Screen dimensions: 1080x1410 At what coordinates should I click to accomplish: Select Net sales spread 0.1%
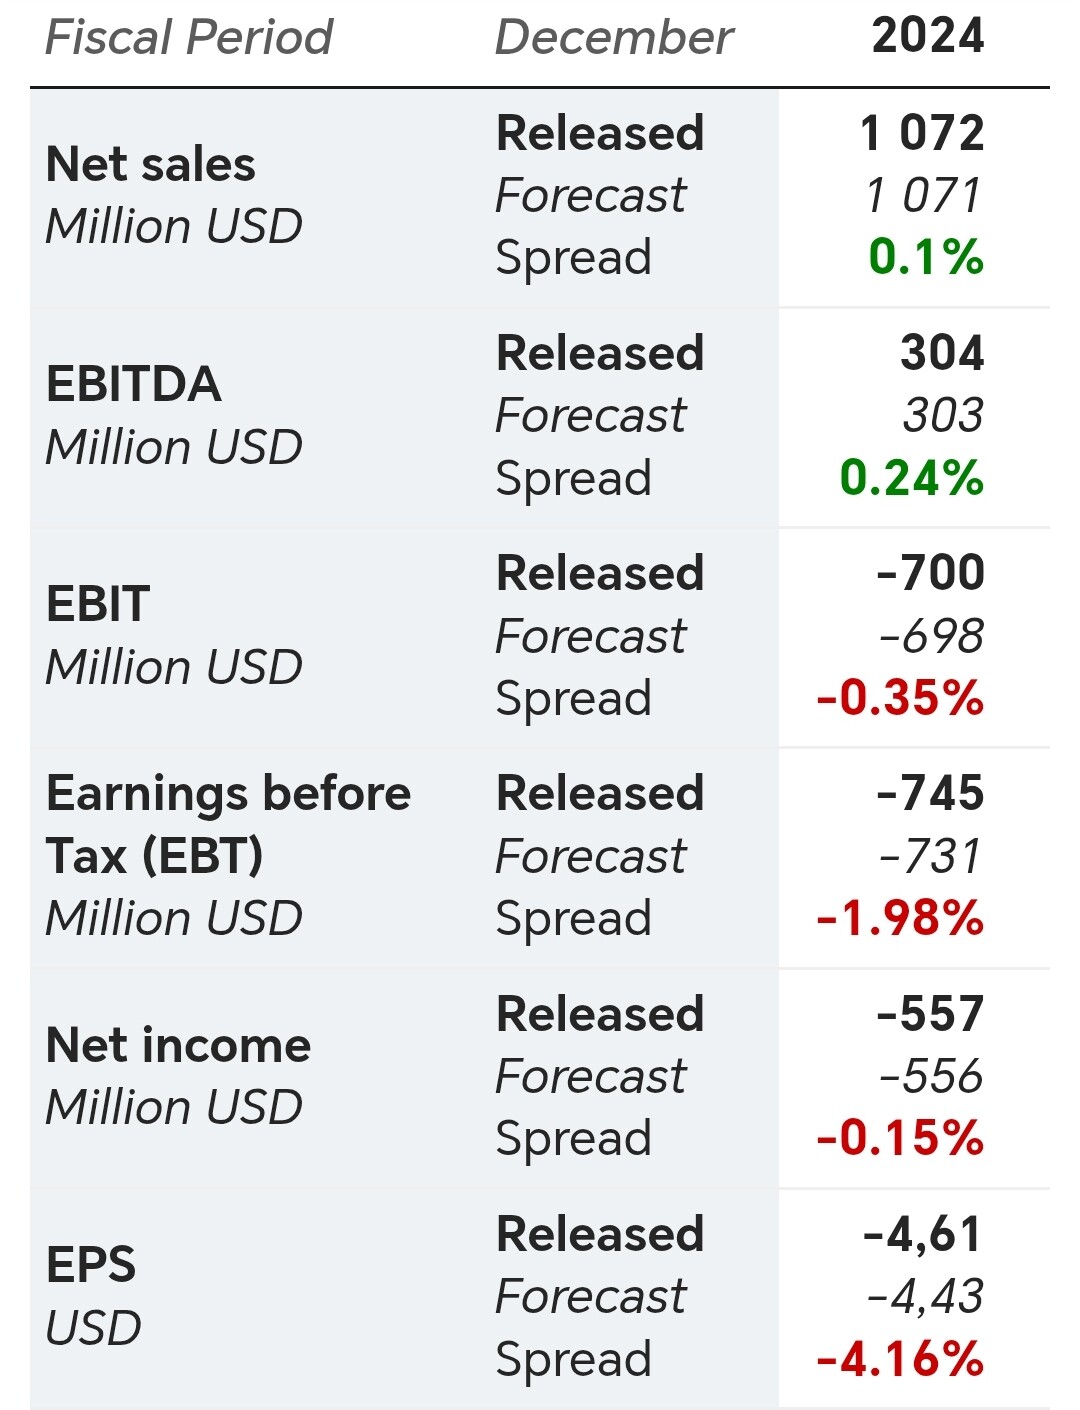[926, 257]
